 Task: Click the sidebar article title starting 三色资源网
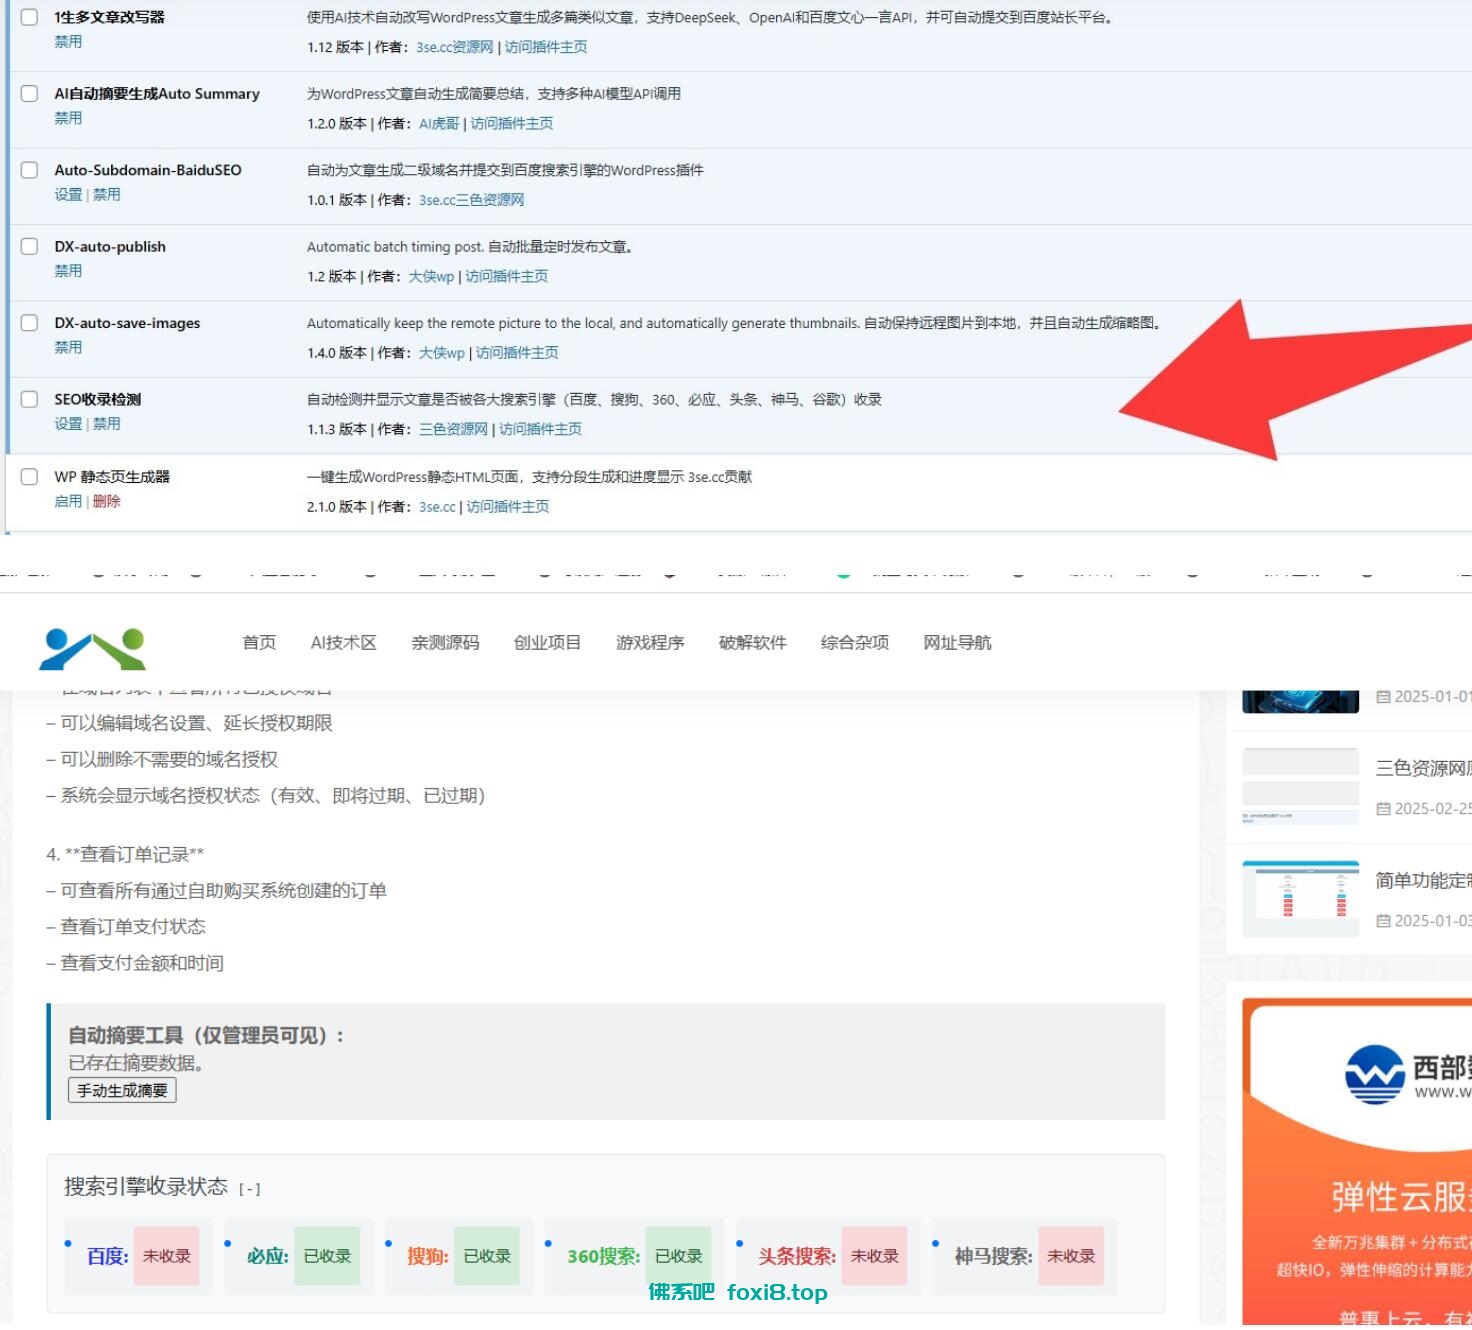coord(1423,768)
